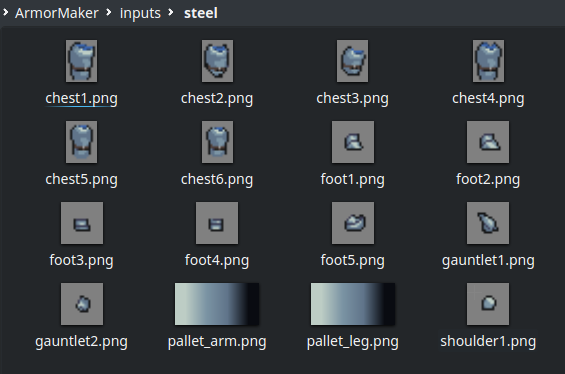Click the gauntlet1.png file name
The height and width of the screenshot is (374, 565).
coord(488,261)
